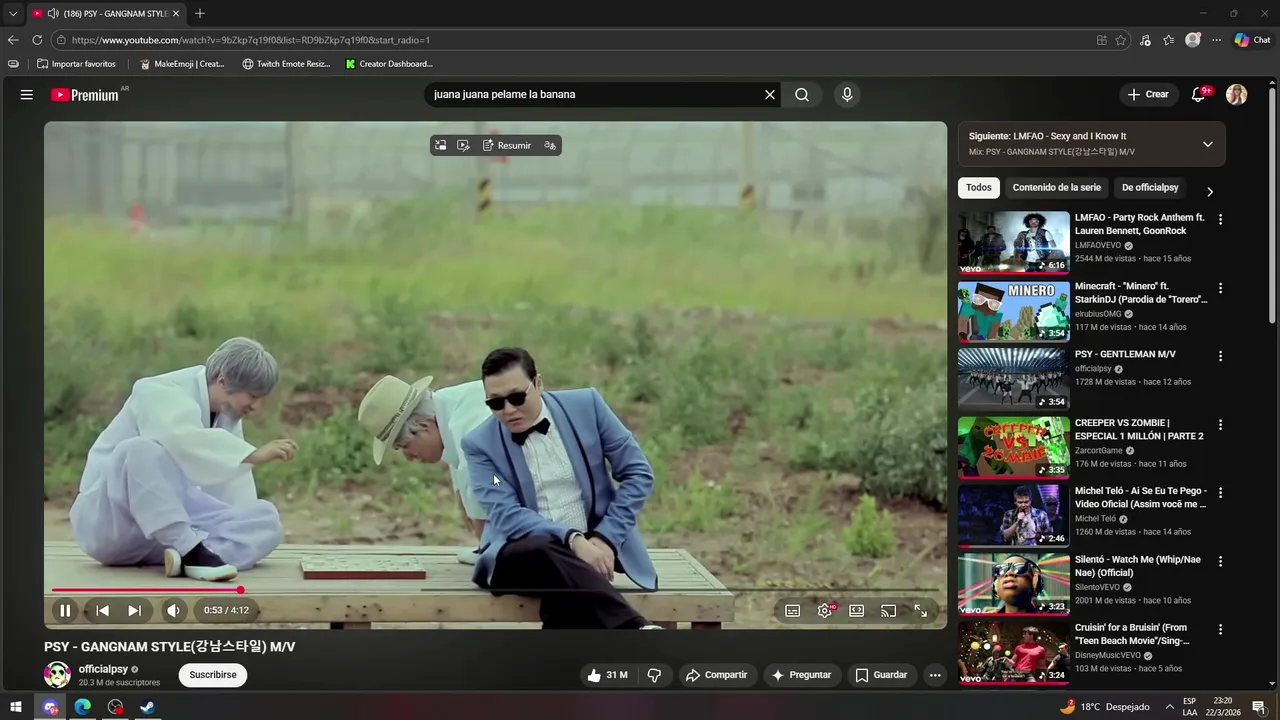This screenshot has height=720, width=1280.
Task: Open more options for PSY GENTLEMAN
Action: coord(1220,356)
